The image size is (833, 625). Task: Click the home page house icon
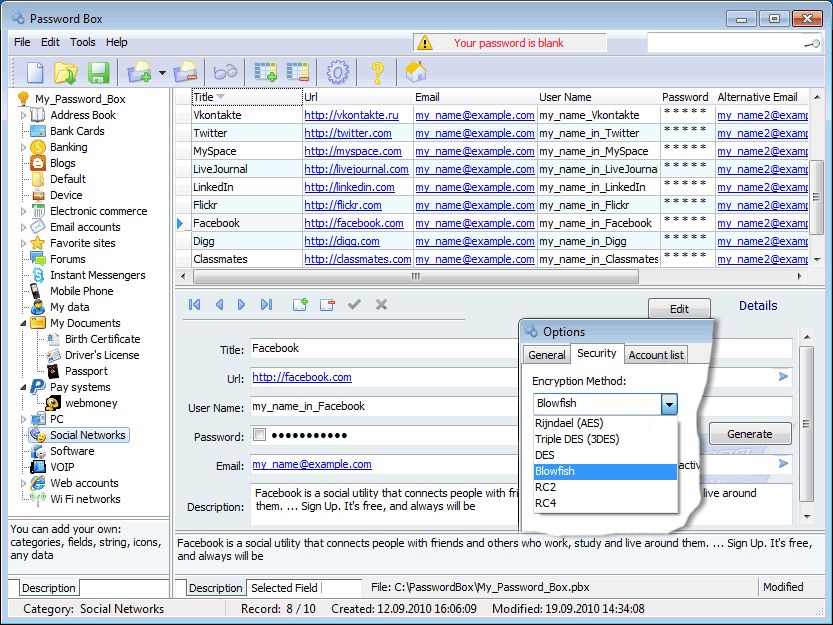pos(416,72)
